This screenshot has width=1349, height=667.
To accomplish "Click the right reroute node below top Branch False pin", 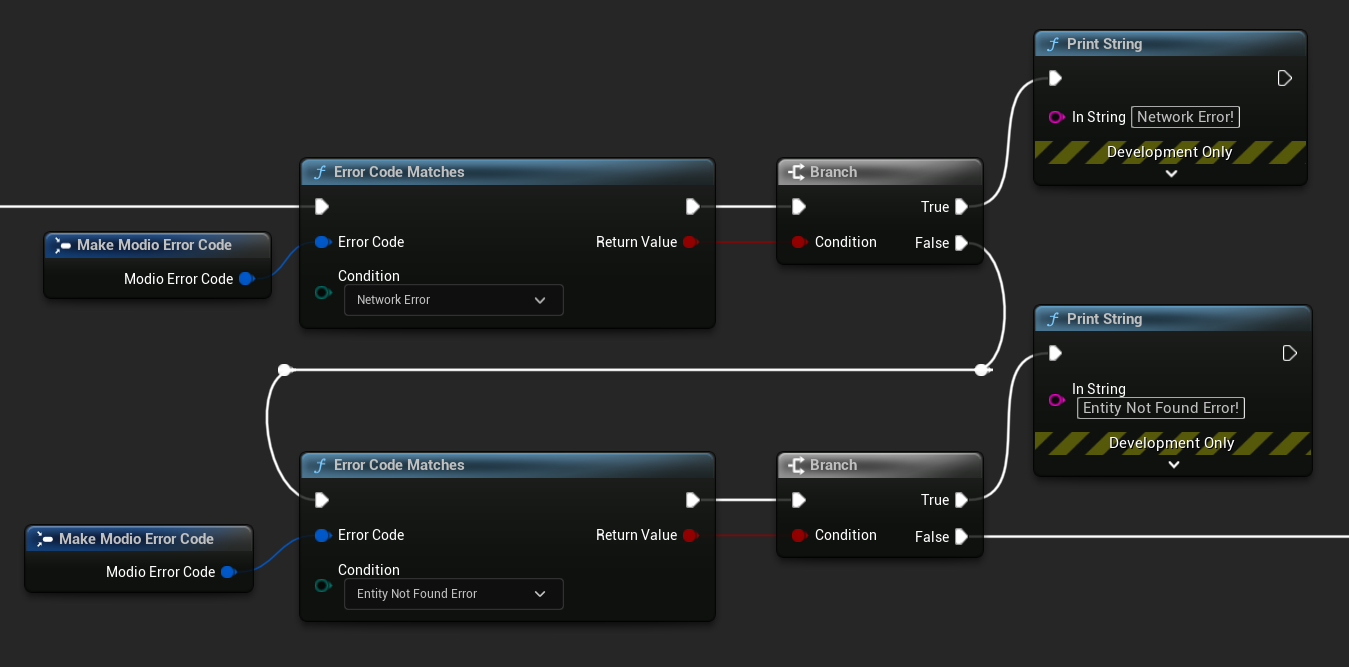I will coord(982,370).
